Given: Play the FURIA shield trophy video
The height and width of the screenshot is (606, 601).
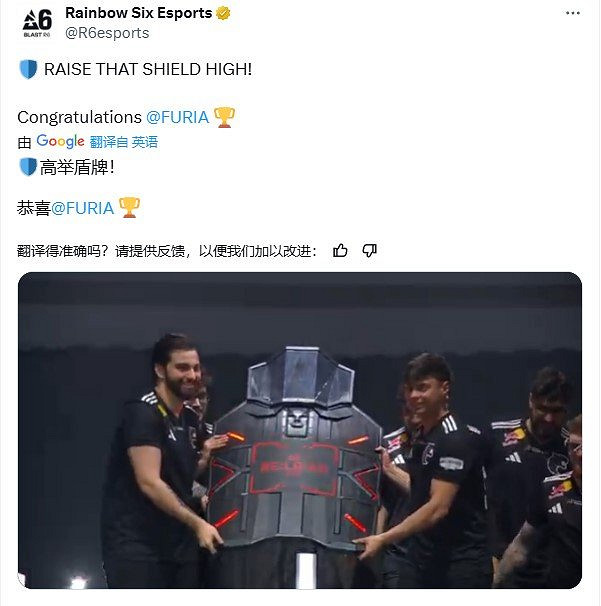Looking at the screenshot, I should [300, 431].
